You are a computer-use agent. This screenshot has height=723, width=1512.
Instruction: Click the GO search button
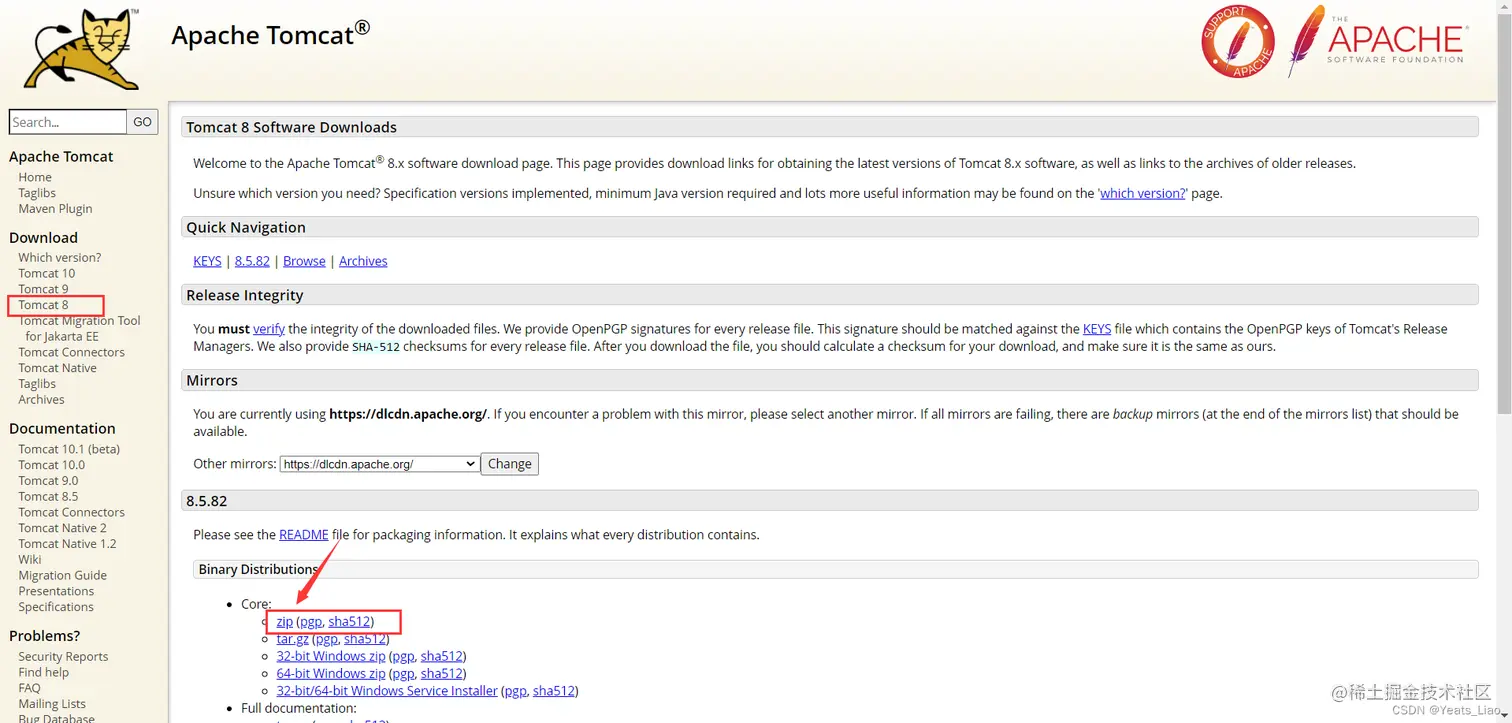coord(142,122)
